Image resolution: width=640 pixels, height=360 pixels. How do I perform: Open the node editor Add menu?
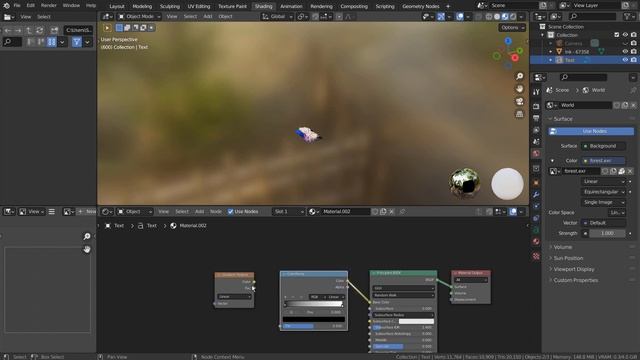point(199,211)
